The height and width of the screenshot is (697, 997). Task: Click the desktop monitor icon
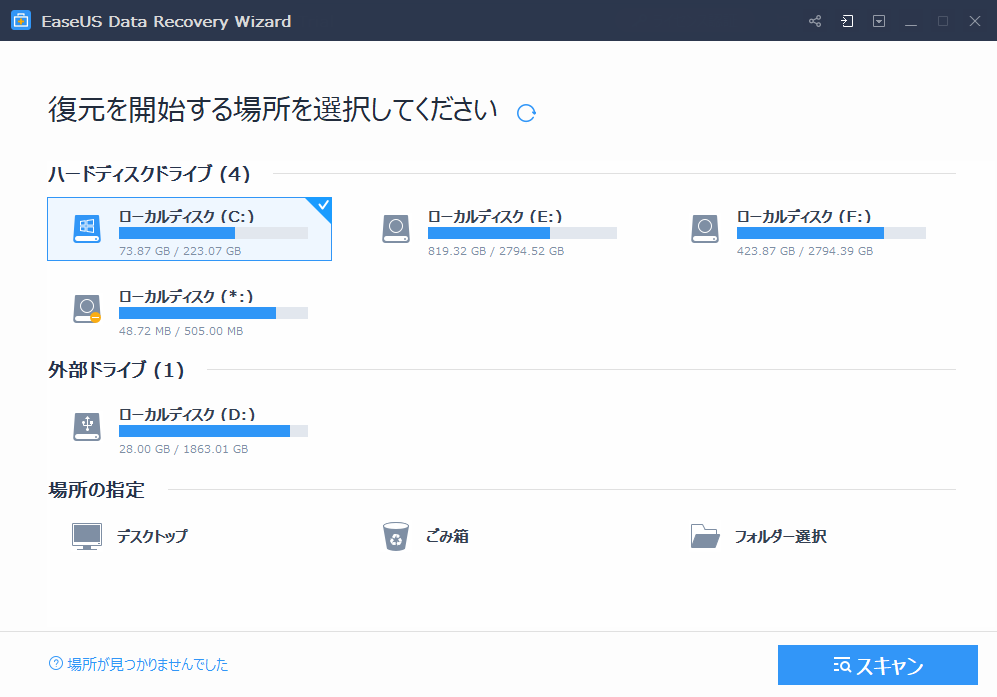tap(87, 536)
